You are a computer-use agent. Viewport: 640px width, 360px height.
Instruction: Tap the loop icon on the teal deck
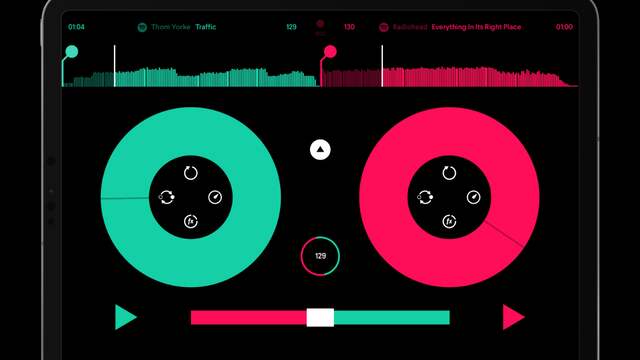(x=191, y=173)
